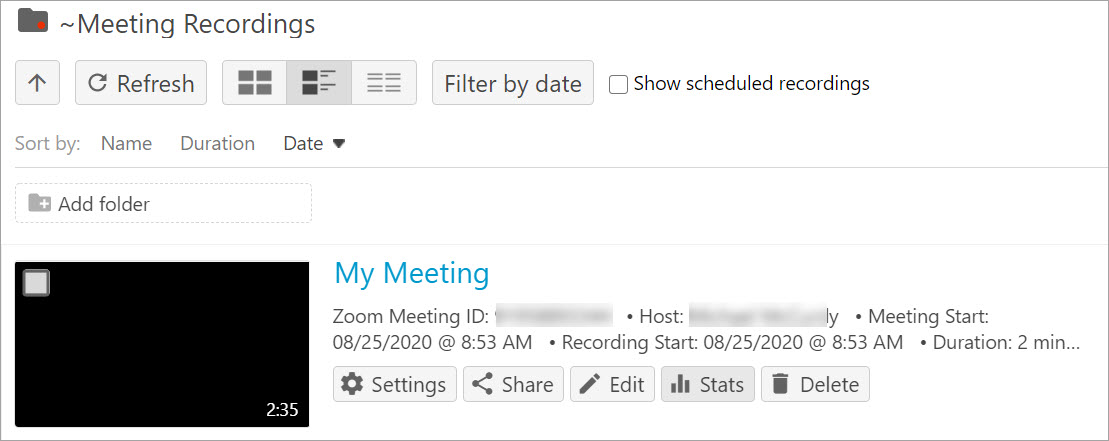This screenshot has height=441, width=1109.
Task: Open Settings for My Meeting
Action: 394,384
